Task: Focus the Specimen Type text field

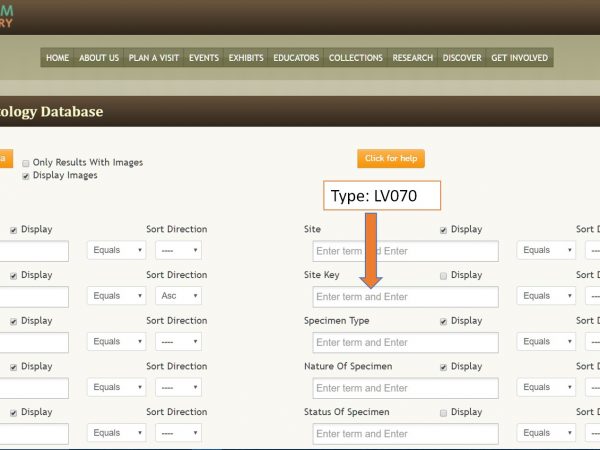Action: point(405,342)
